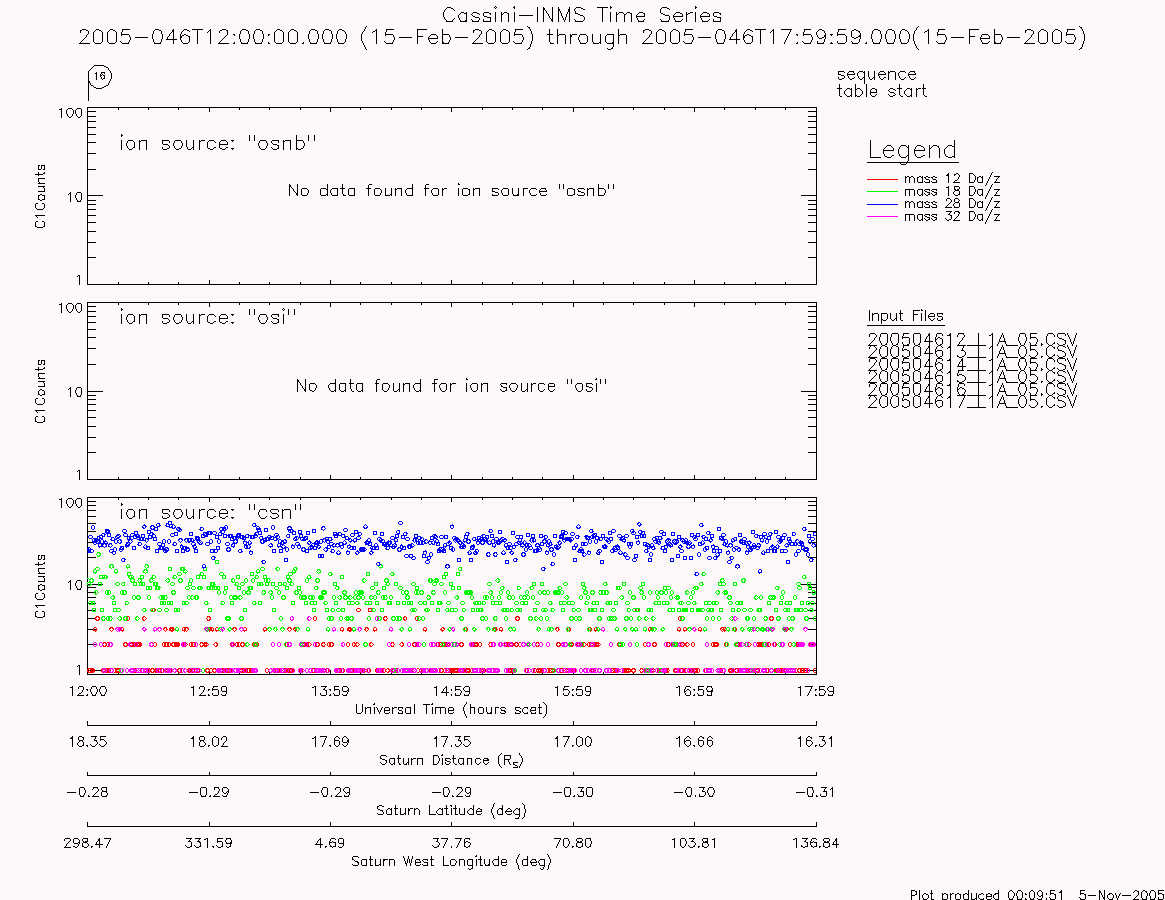This screenshot has width=1165, height=900.
Task: Click the 'No data found' message for osnb
Action: click(452, 190)
